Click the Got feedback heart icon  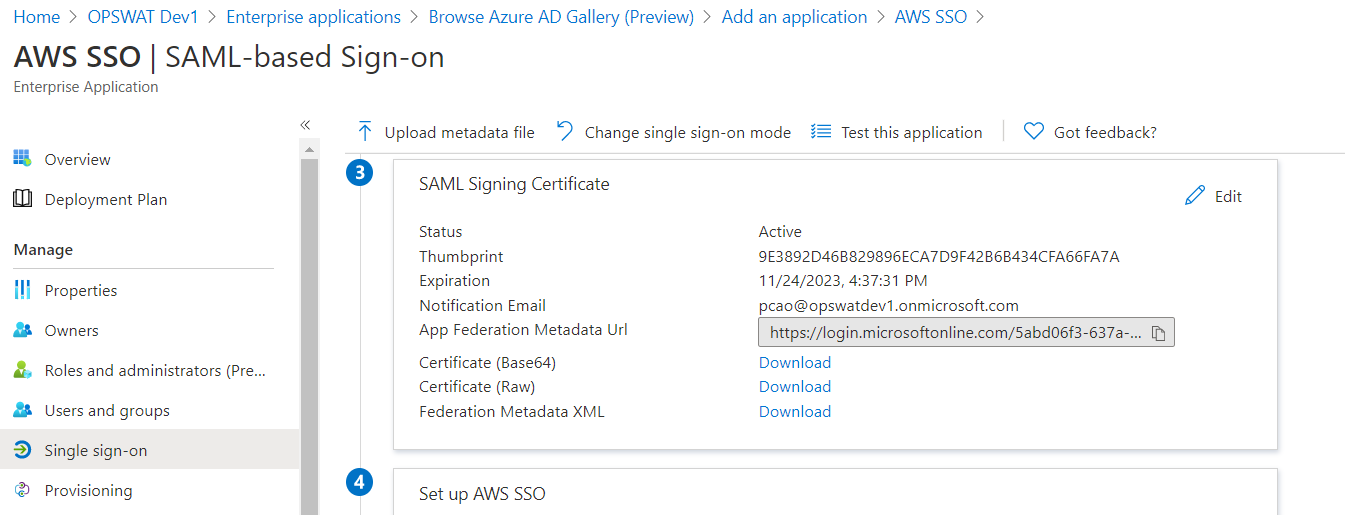point(1034,132)
